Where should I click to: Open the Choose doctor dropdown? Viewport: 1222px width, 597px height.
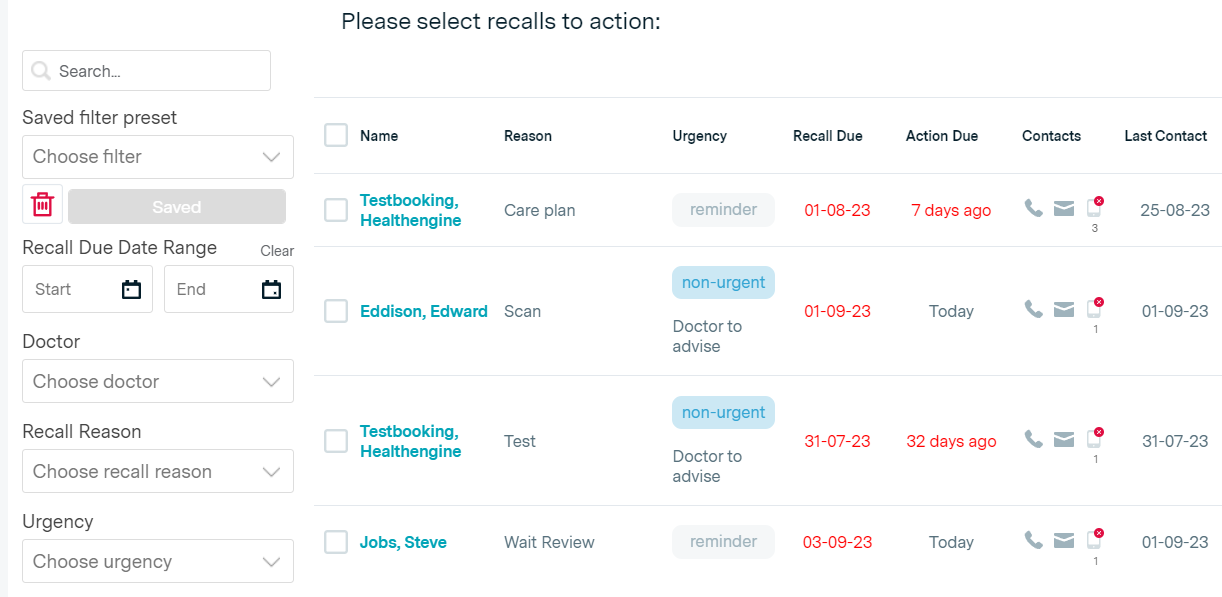(x=158, y=382)
